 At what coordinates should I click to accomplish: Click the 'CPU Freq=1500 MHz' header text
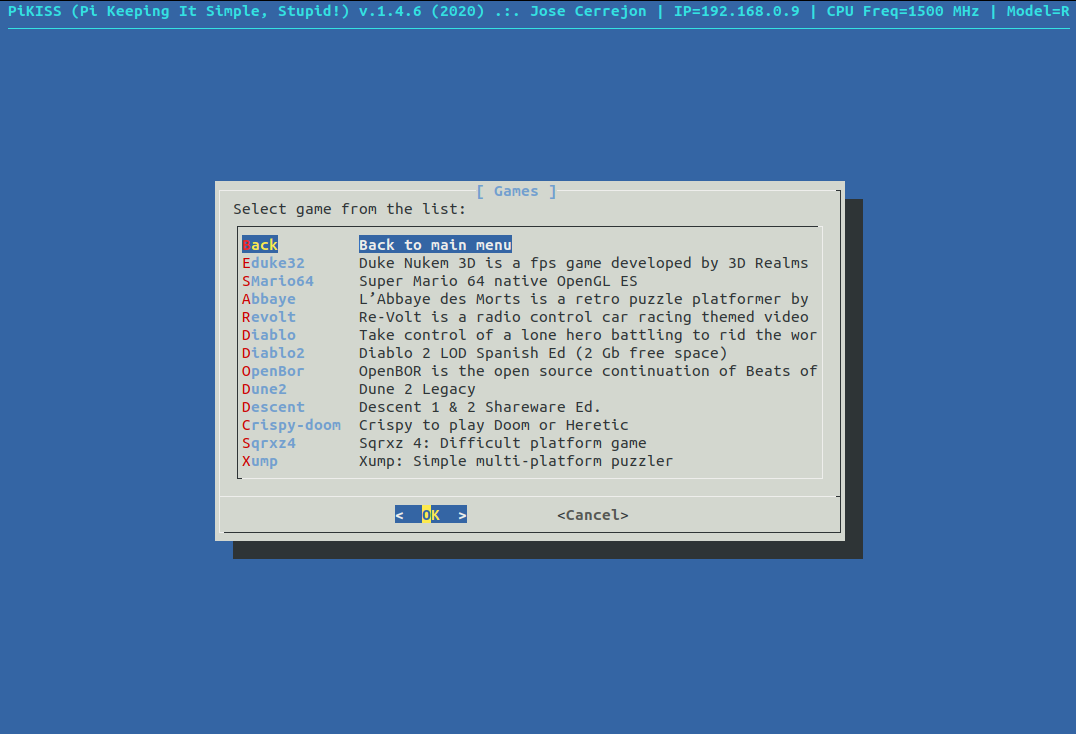tap(902, 11)
